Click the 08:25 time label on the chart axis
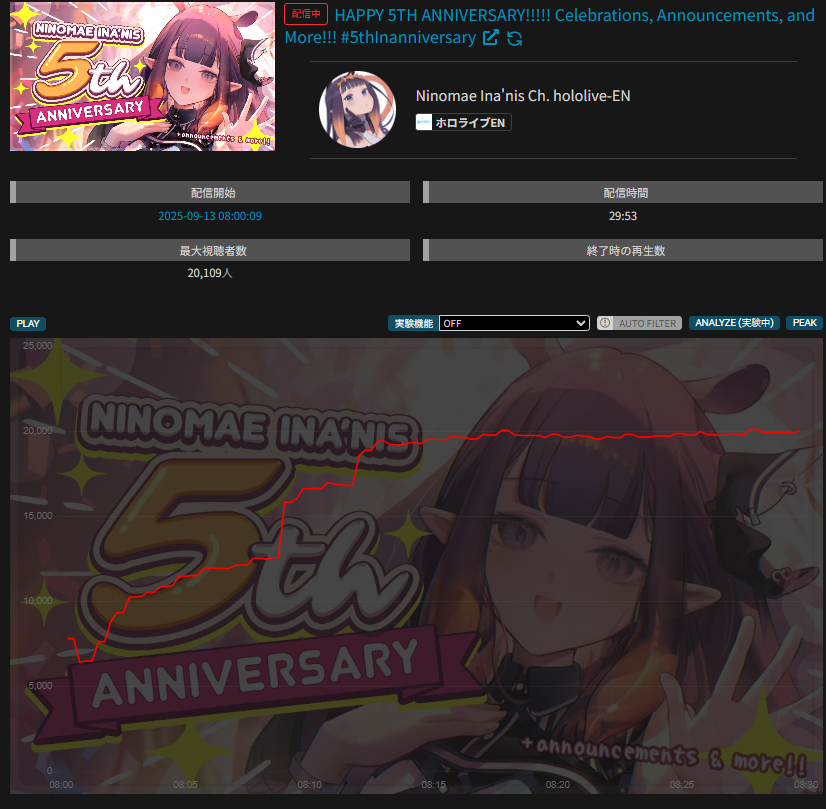This screenshot has height=809, width=826. click(682, 785)
